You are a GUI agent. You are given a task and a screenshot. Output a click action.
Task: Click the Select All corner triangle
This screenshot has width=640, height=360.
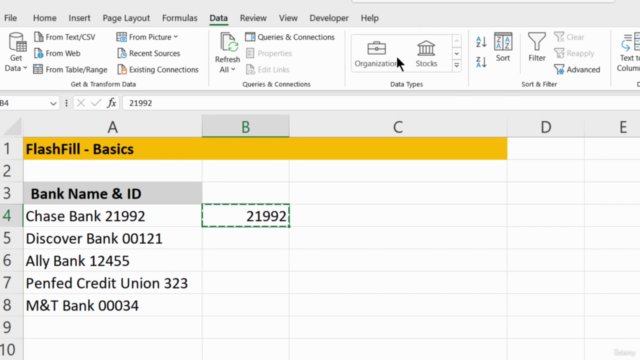(x=12, y=127)
